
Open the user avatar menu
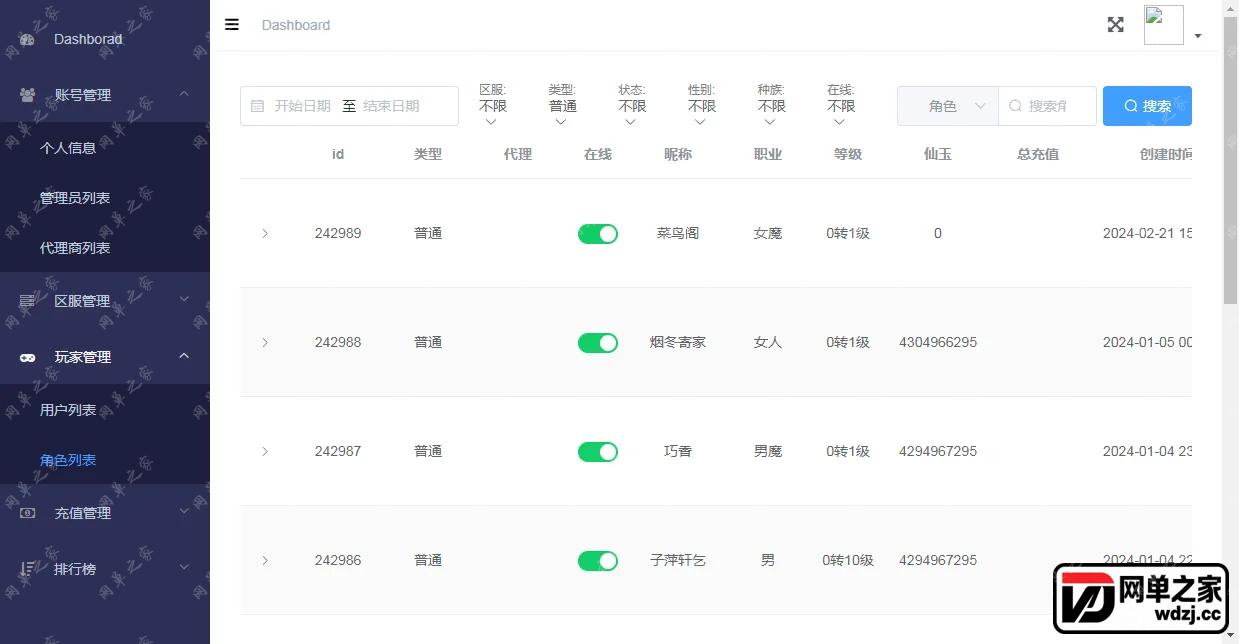[x=1164, y=25]
